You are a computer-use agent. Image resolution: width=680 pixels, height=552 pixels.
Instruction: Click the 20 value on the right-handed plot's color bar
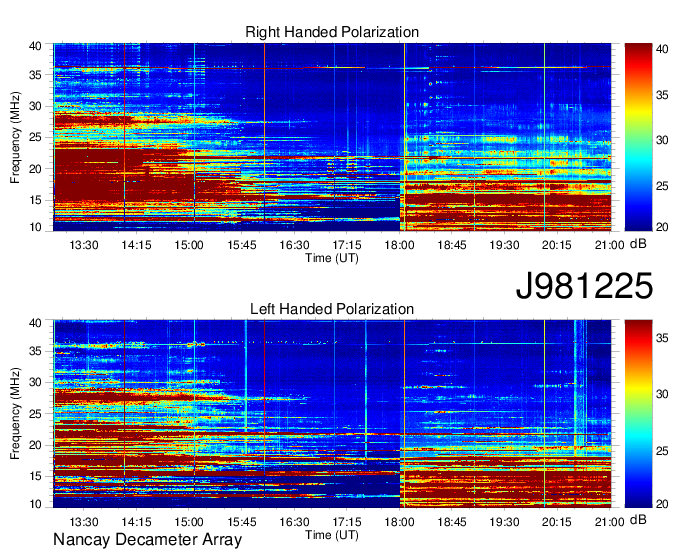pyautogui.click(x=662, y=227)
